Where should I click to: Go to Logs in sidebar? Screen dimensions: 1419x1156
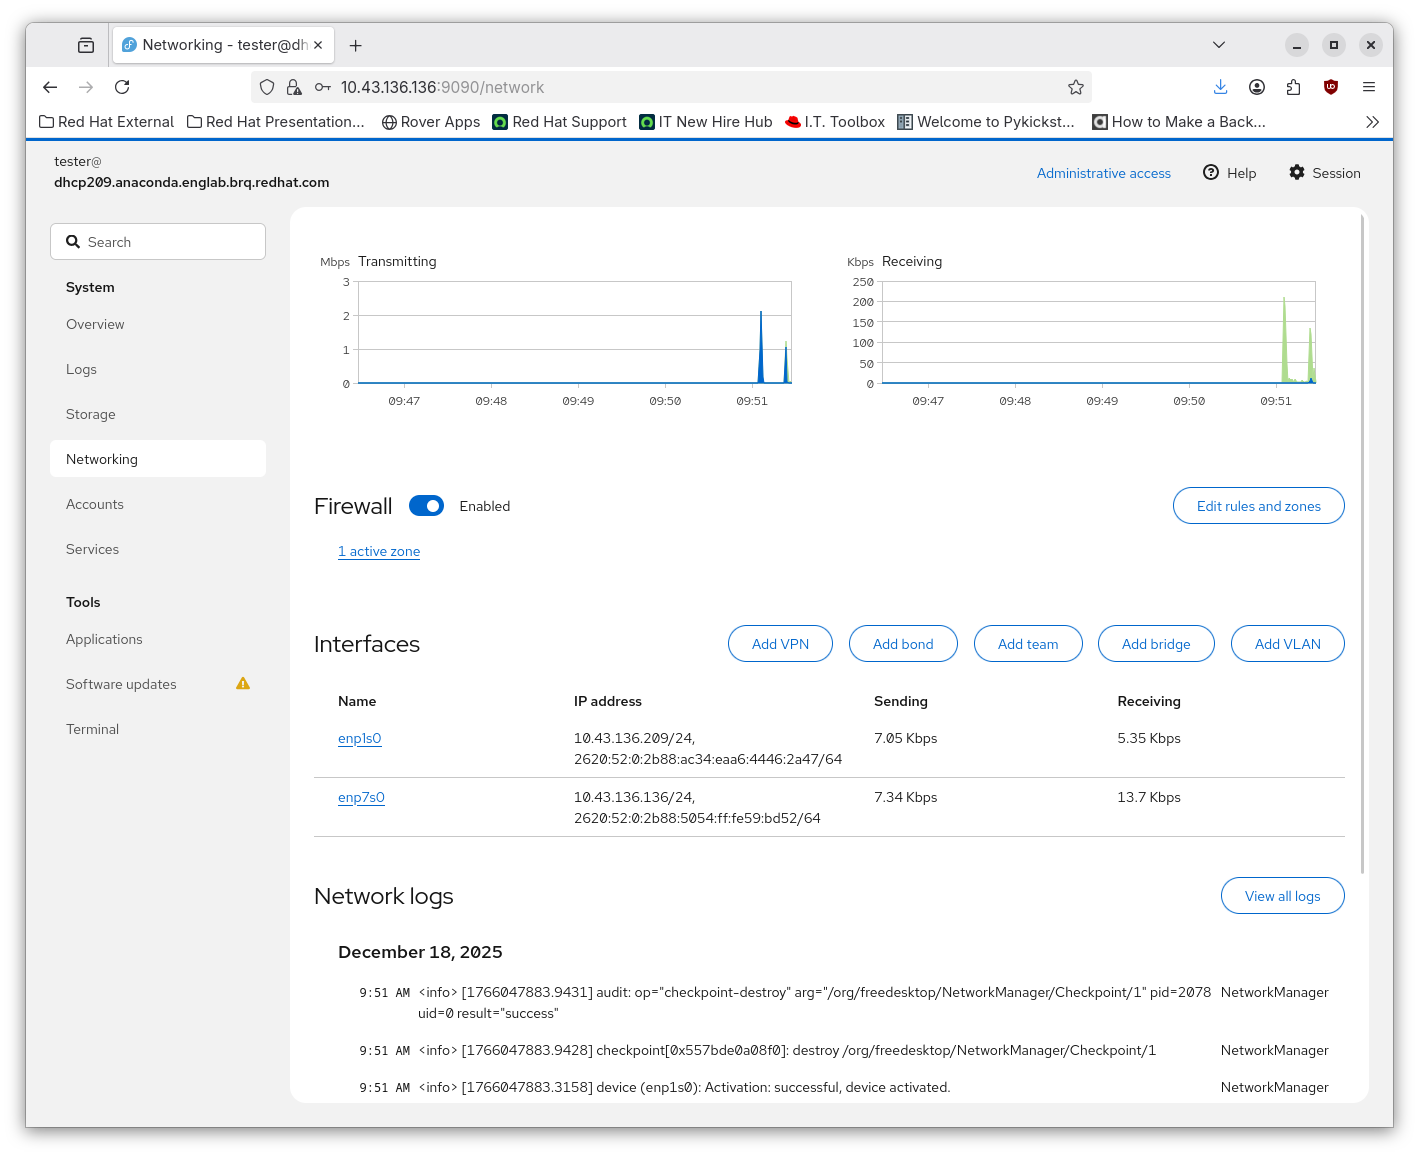158,369
